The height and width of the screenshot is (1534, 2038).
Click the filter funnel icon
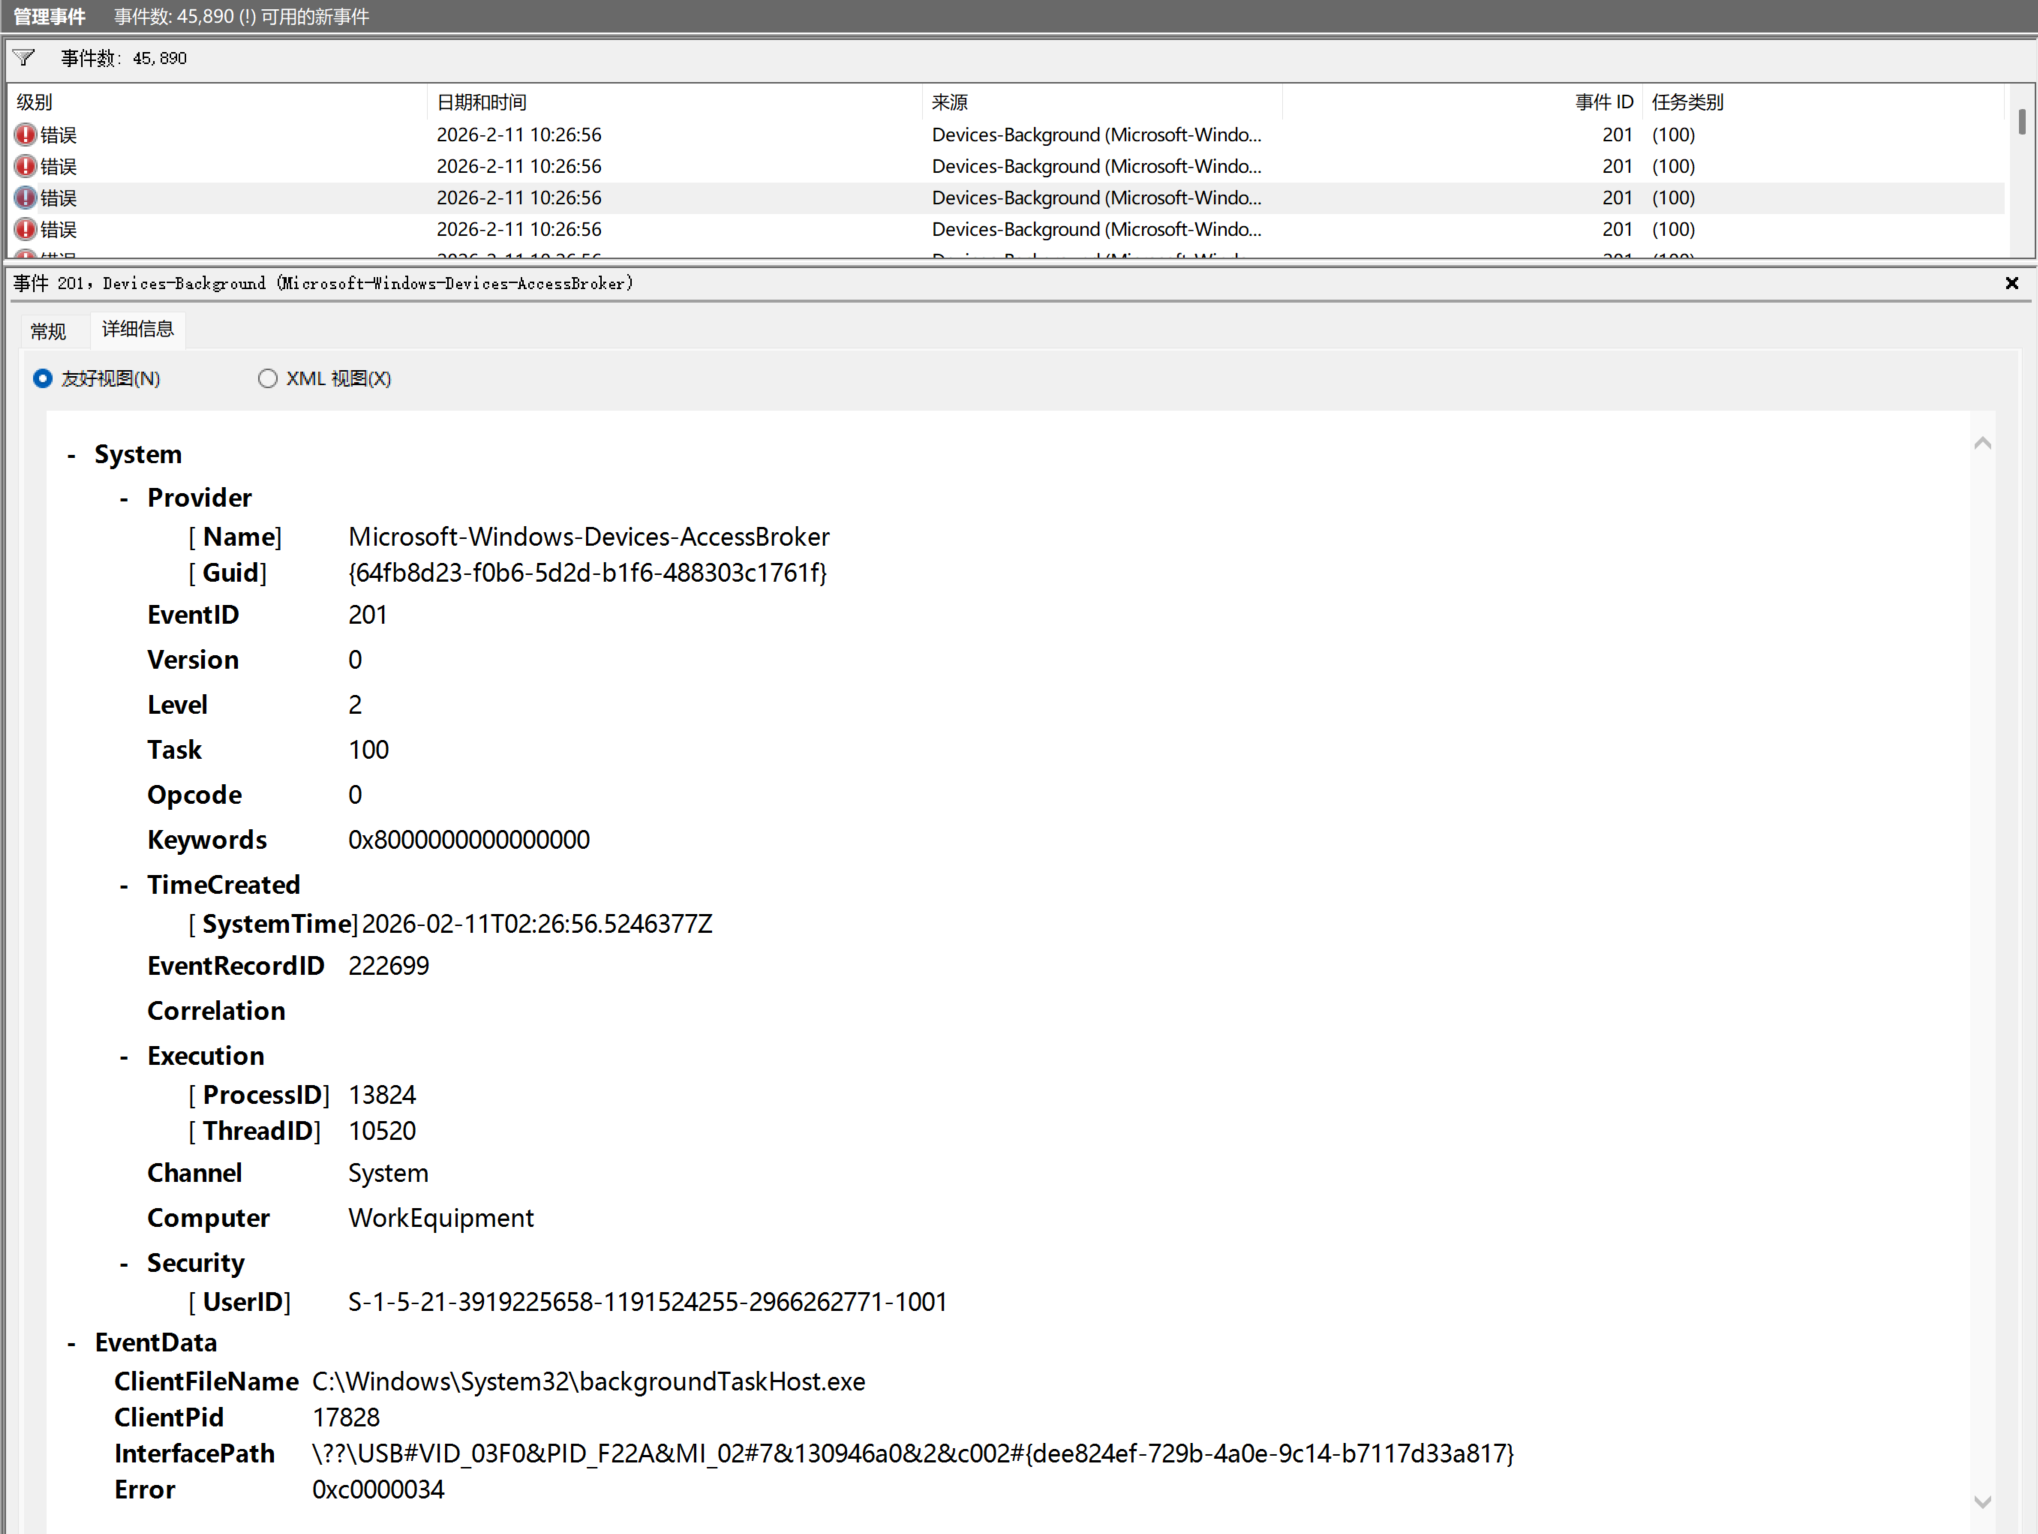pyautogui.click(x=24, y=58)
